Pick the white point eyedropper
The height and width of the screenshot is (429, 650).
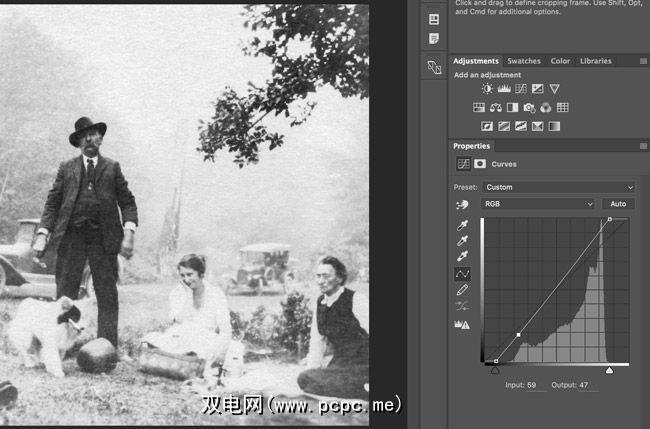click(x=462, y=256)
